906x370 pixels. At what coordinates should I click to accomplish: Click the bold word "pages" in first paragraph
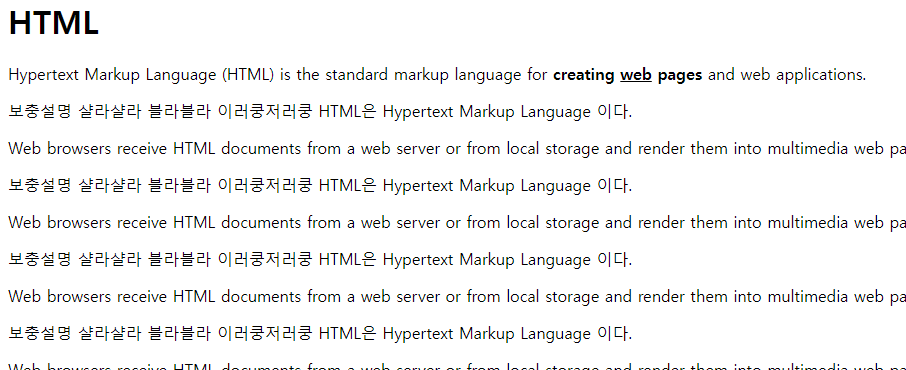pos(680,76)
